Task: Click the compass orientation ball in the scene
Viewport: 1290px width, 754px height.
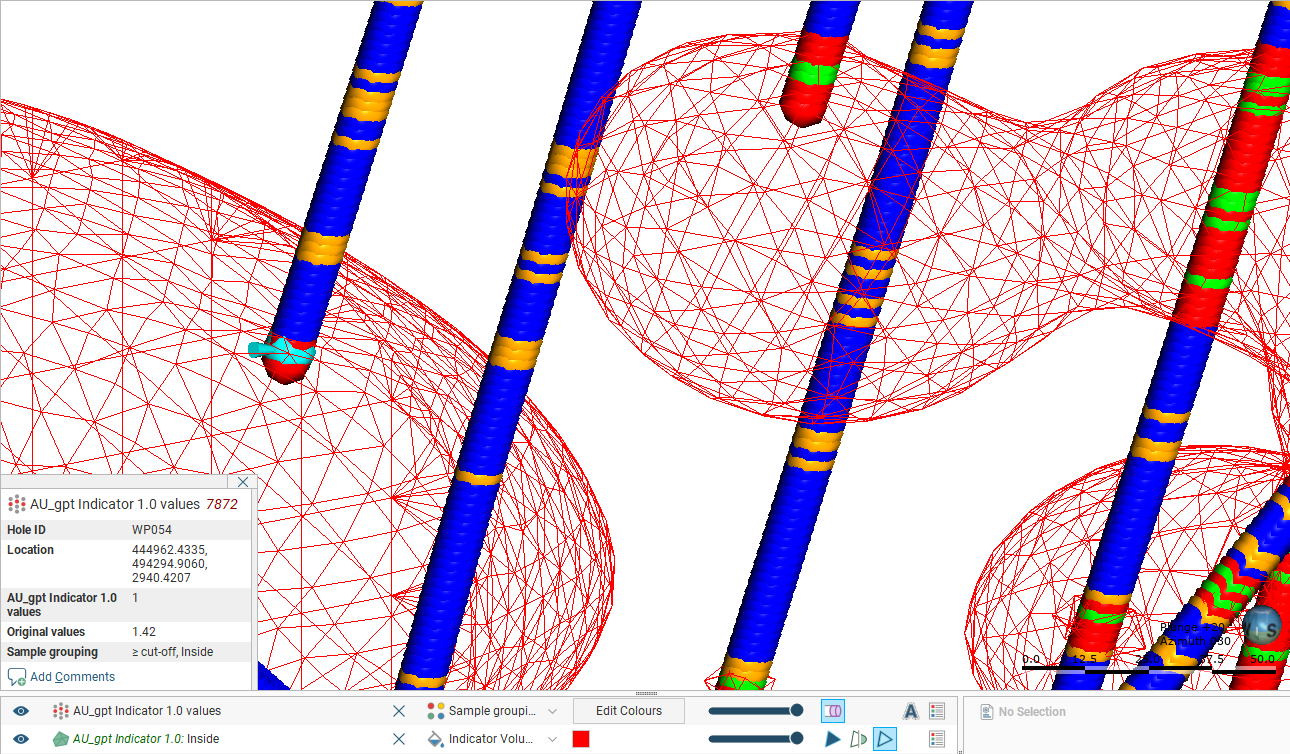Action: tap(1263, 625)
